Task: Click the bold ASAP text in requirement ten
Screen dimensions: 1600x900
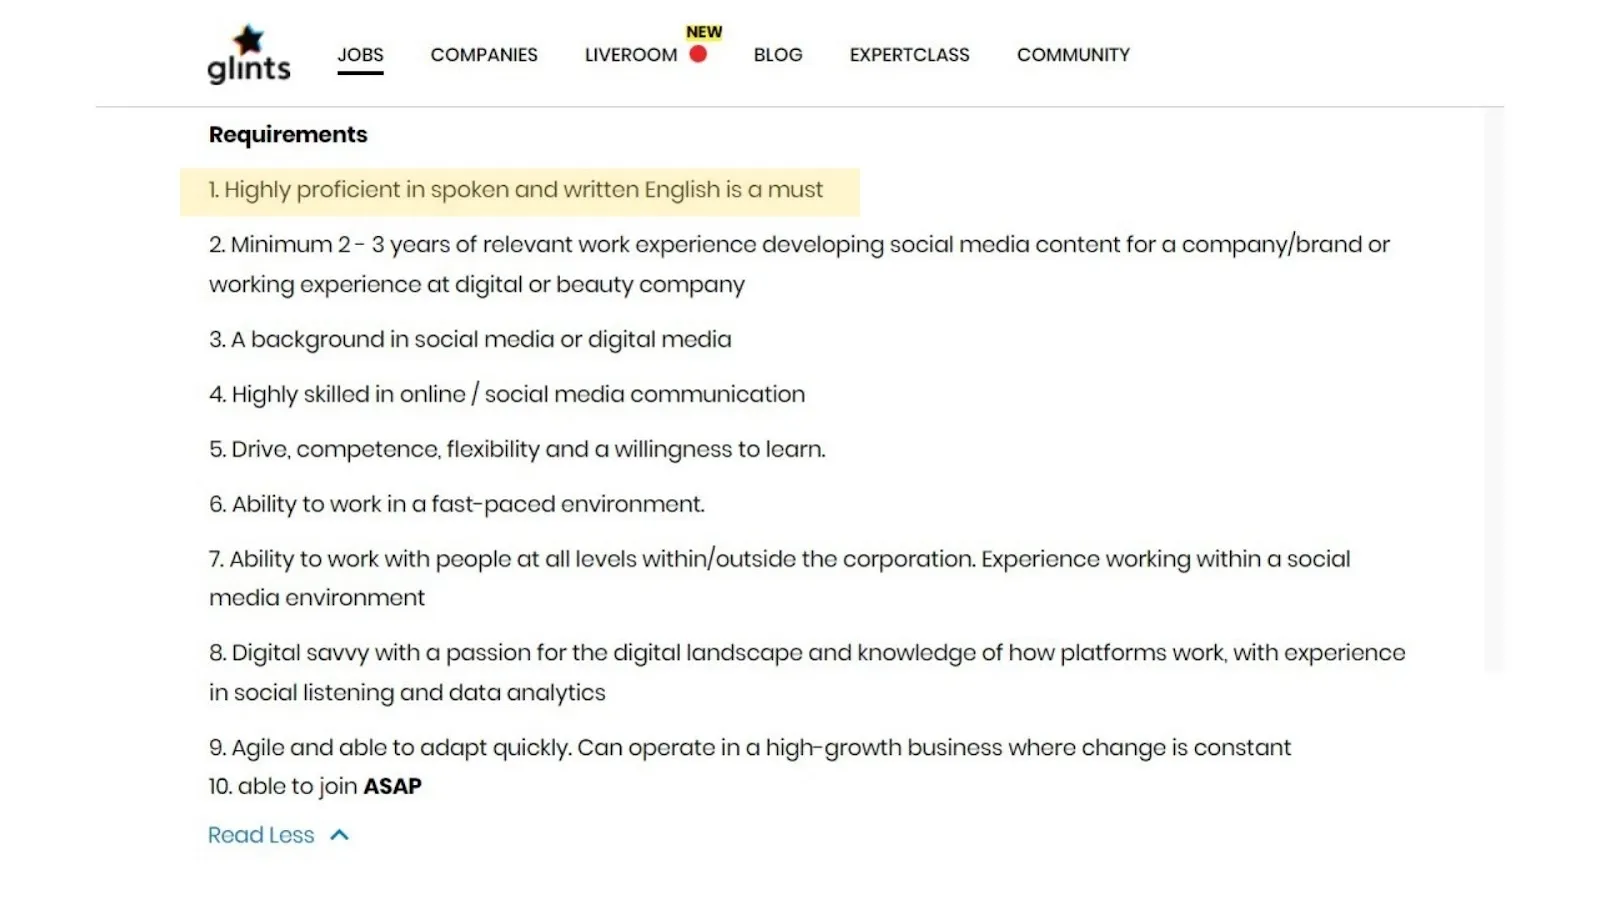Action: click(392, 786)
